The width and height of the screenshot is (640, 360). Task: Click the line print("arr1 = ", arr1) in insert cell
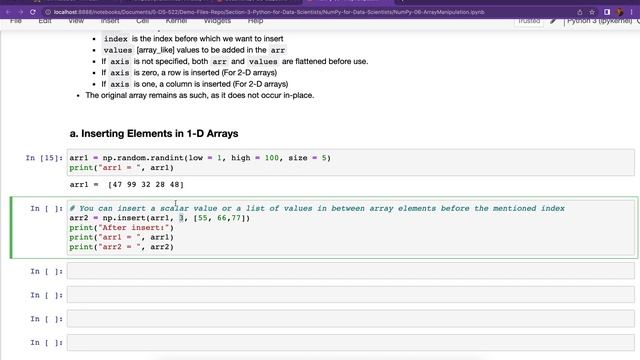coord(121,237)
